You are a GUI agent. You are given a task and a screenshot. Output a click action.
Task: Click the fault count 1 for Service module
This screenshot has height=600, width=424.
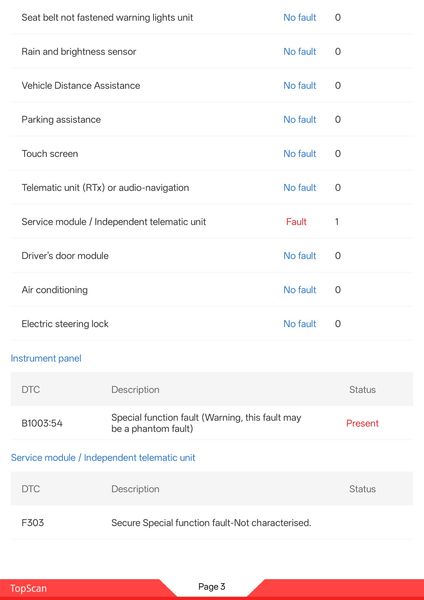[x=337, y=222]
